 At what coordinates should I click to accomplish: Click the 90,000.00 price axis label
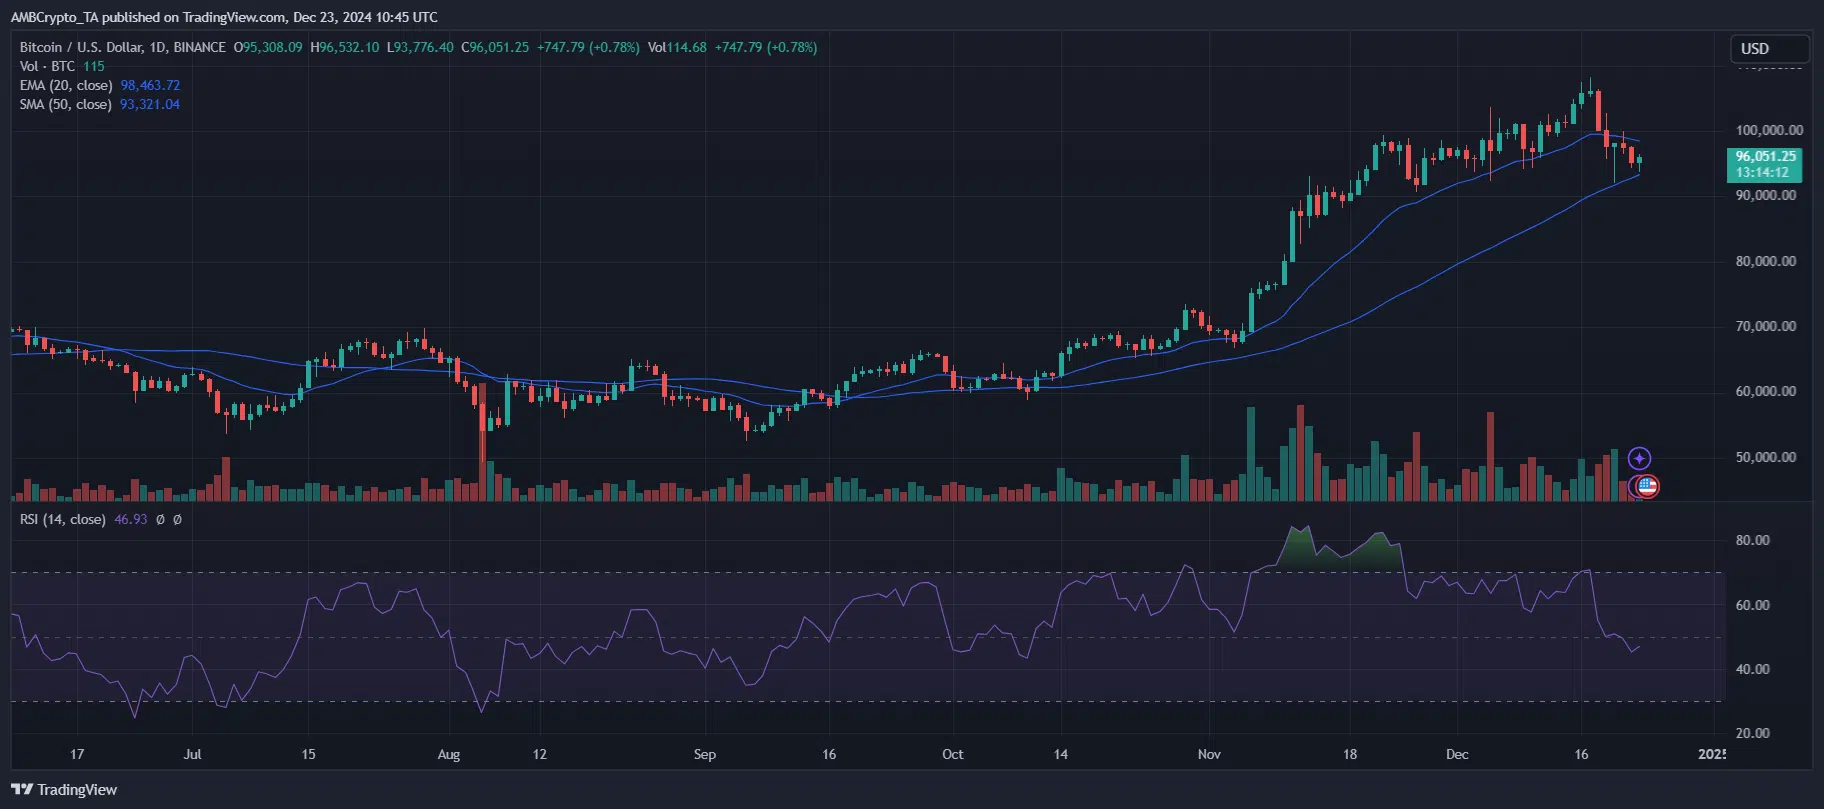coord(1766,195)
